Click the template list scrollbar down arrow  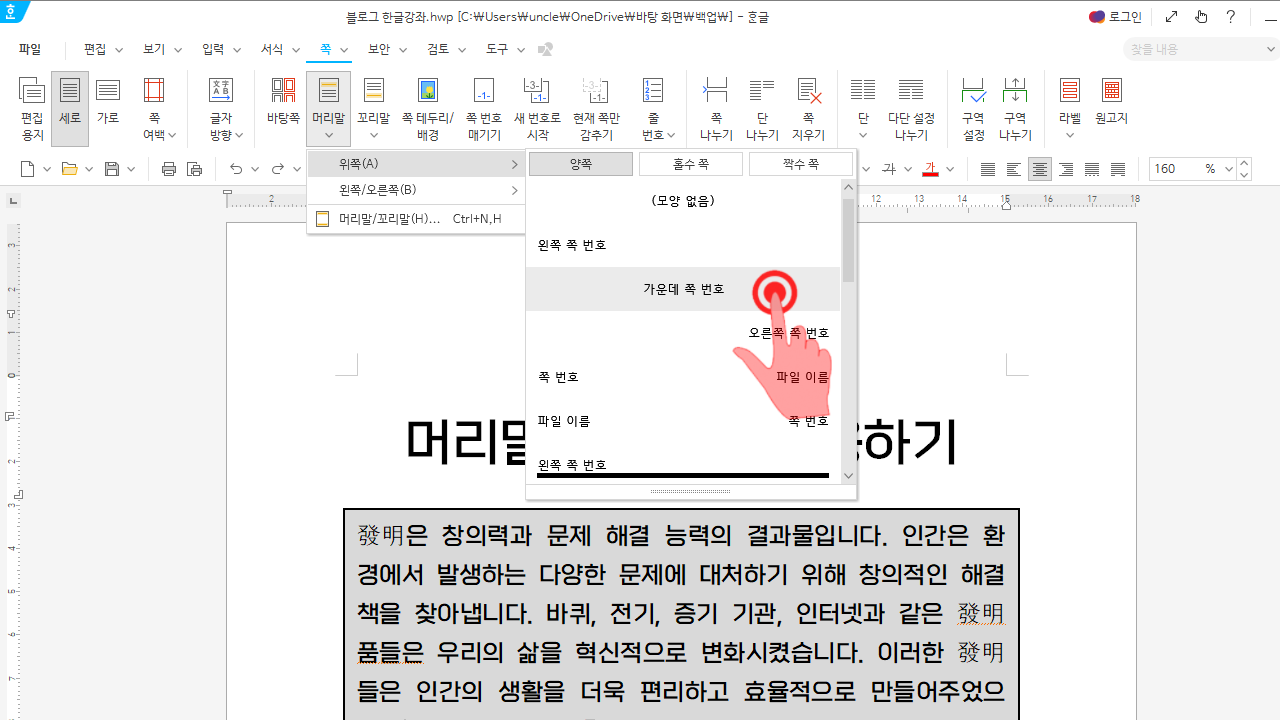(849, 476)
